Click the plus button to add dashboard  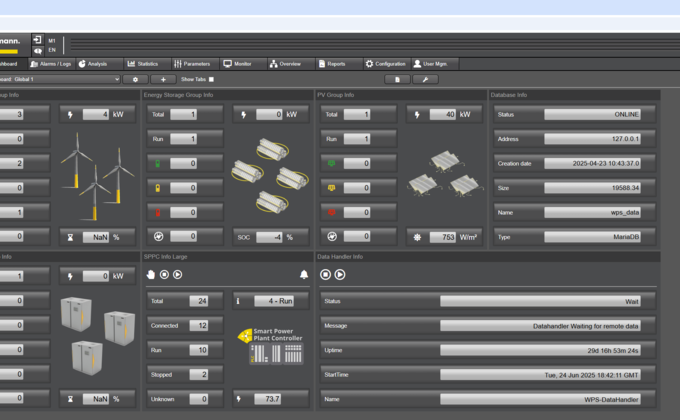[163, 79]
